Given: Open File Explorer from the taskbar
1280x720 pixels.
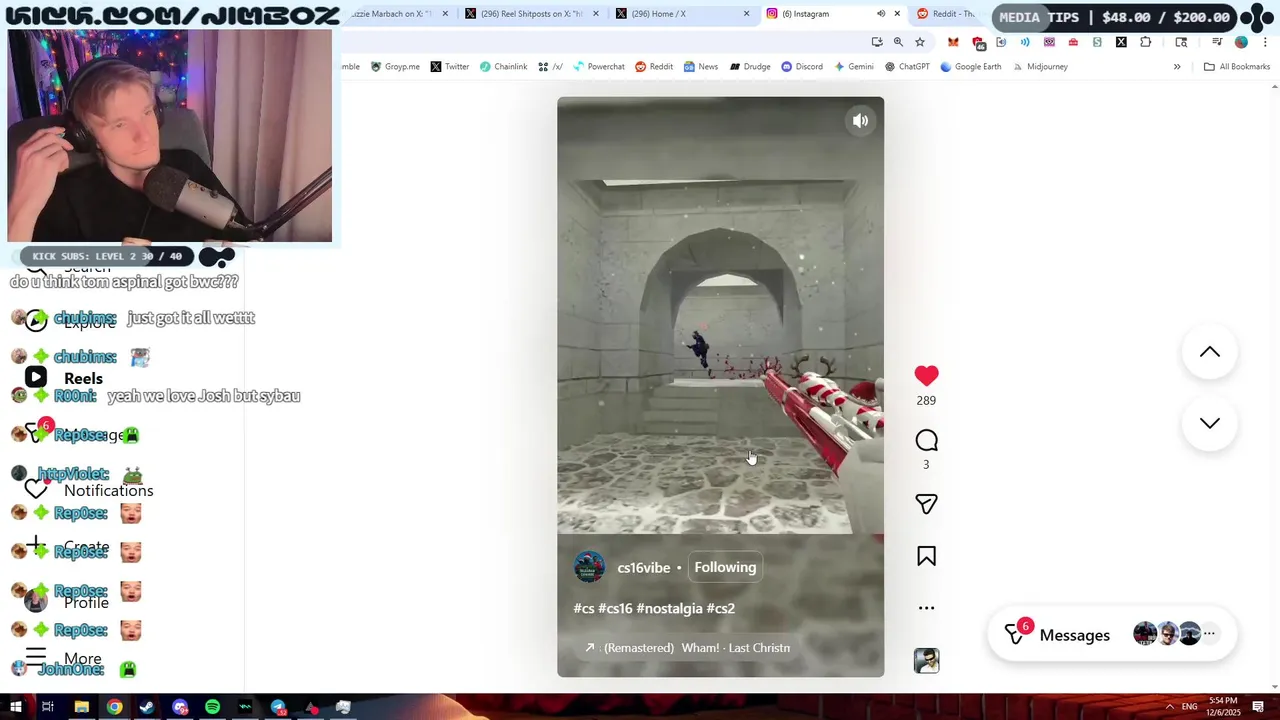Looking at the screenshot, I should pos(81,707).
